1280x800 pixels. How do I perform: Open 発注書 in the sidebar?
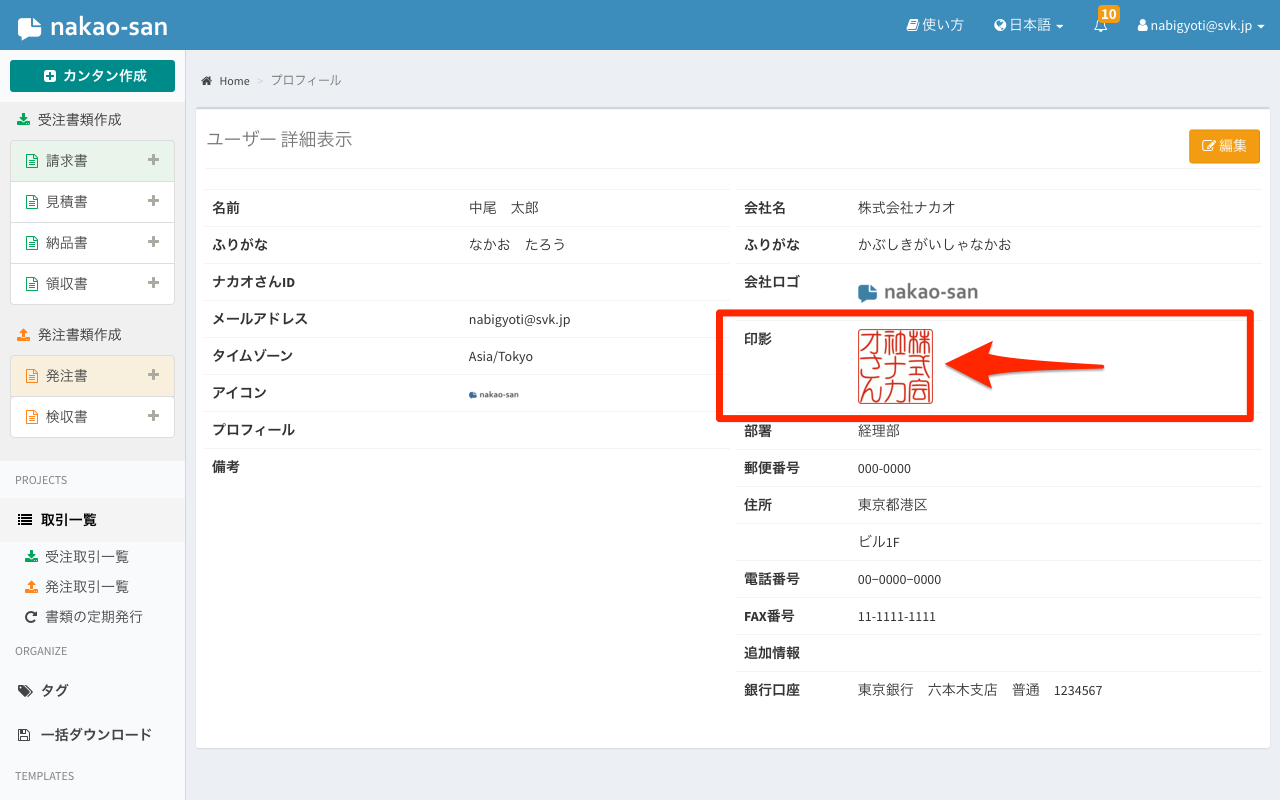[66, 376]
